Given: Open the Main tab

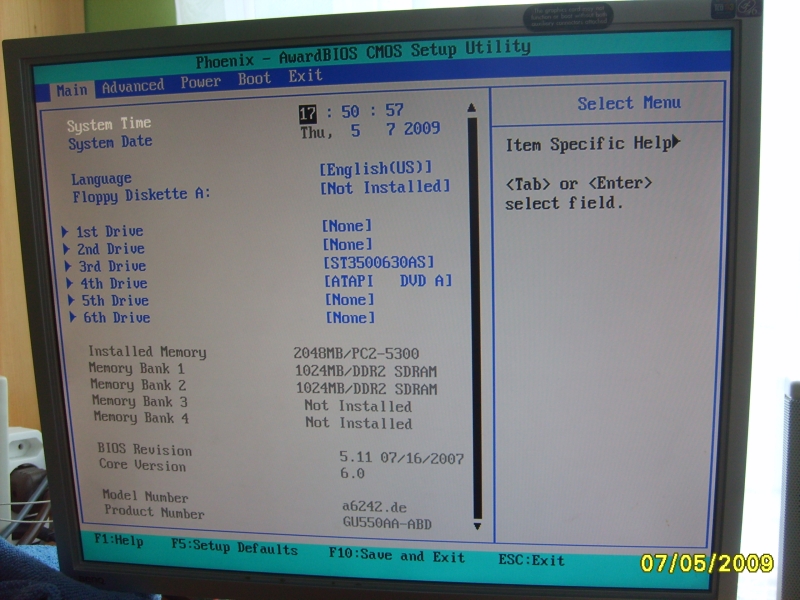Looking at the screenshot, I should pyautogui.click(x=71, y=90).
